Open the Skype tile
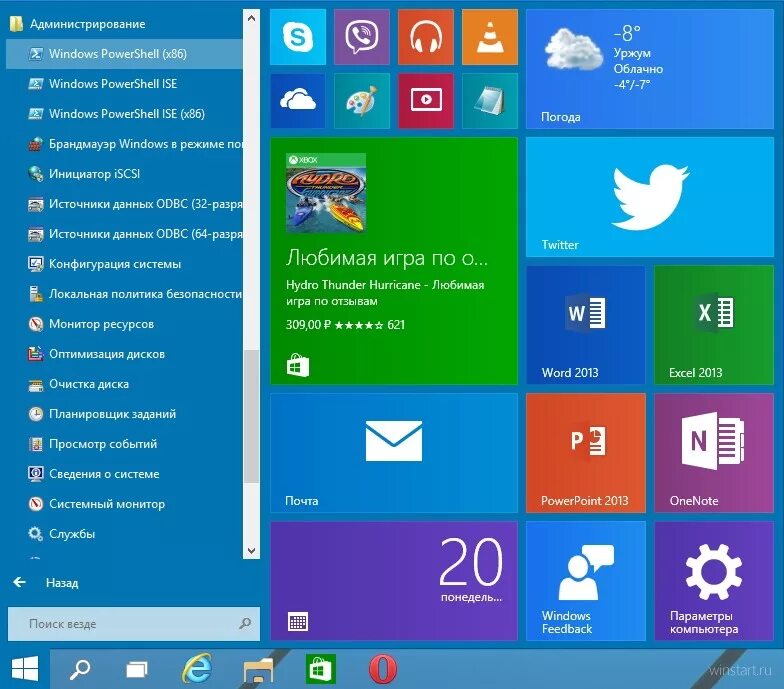The height and width of the screenshot is (689, 784). tap(298, 37)
